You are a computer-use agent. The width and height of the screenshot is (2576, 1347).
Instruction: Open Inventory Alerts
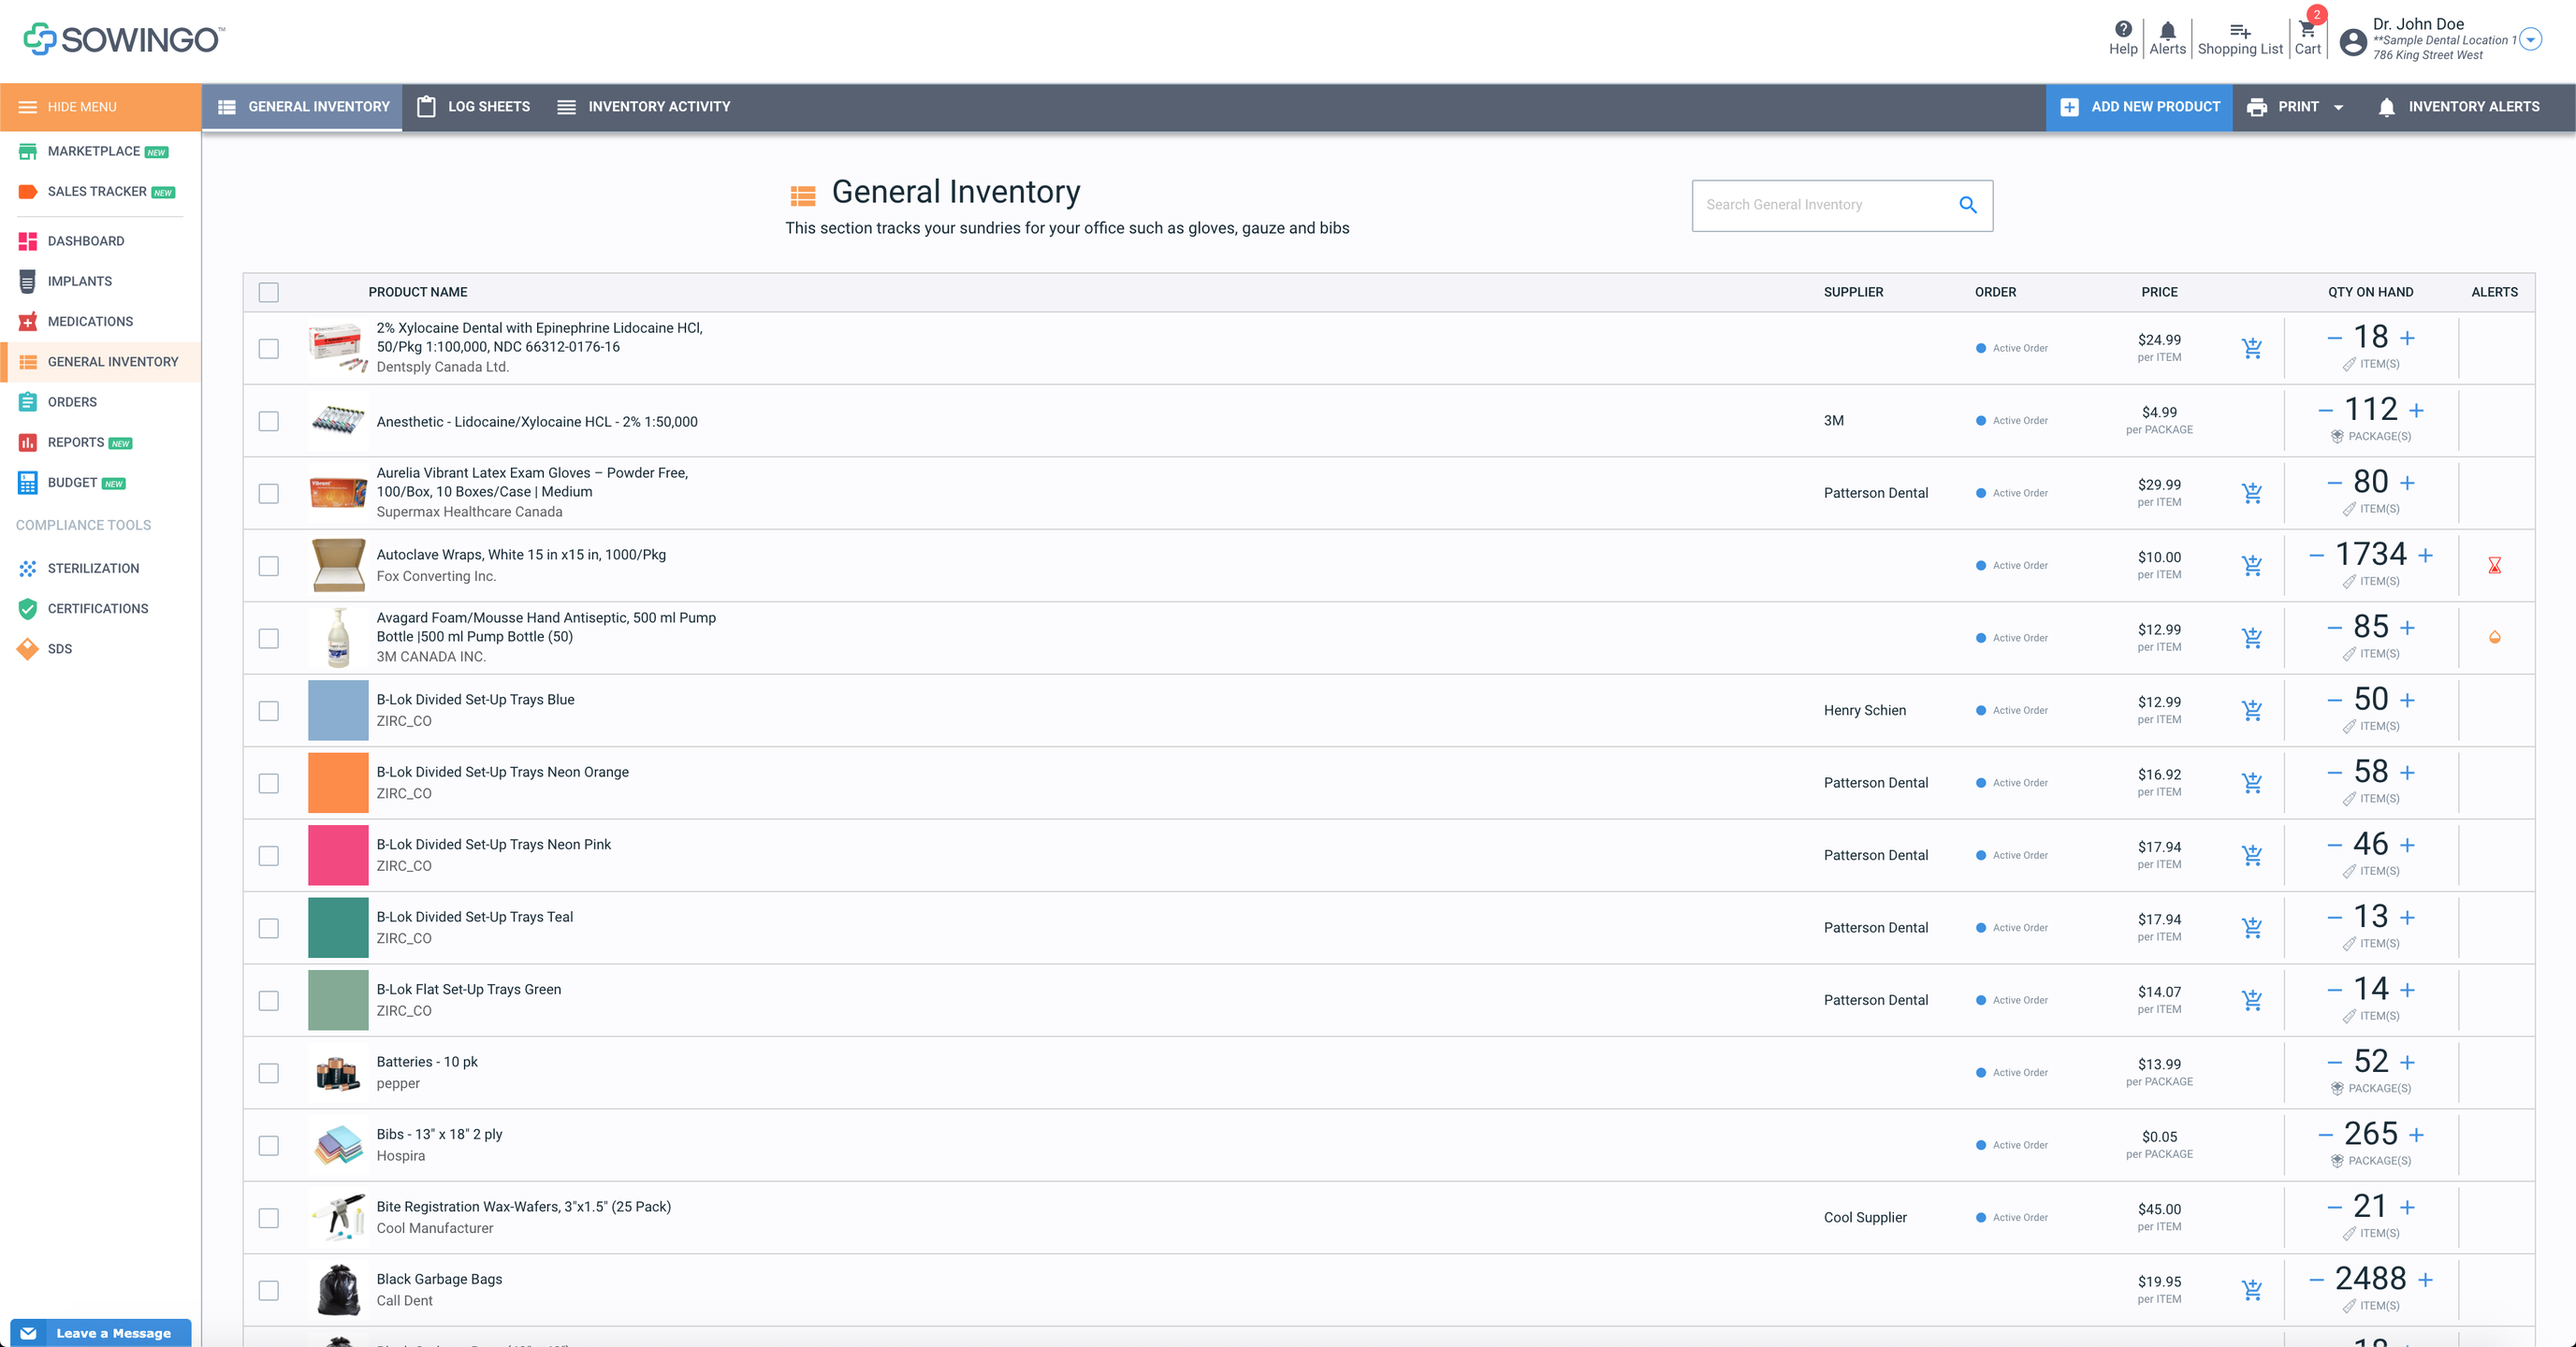coord(2458,107)
